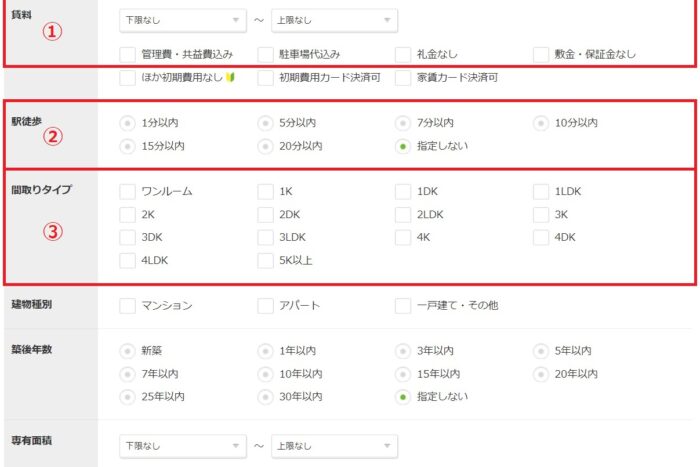Screen dimensions: 700x467
Task: Select 指定しない under 駅徒歩
Action: pos(403,146)
